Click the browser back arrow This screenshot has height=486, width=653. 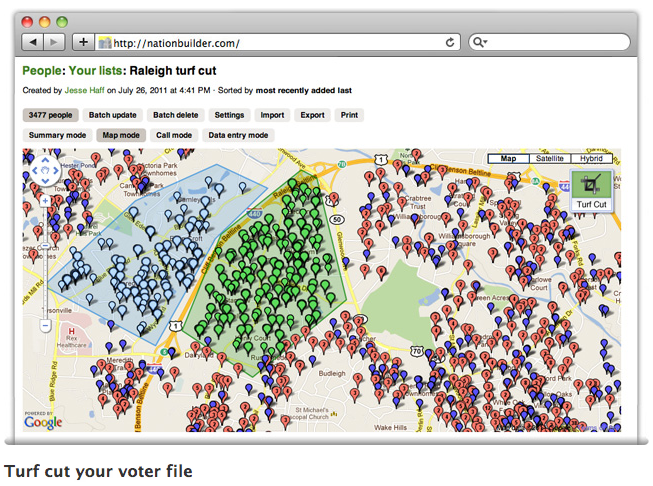point(32,42)
